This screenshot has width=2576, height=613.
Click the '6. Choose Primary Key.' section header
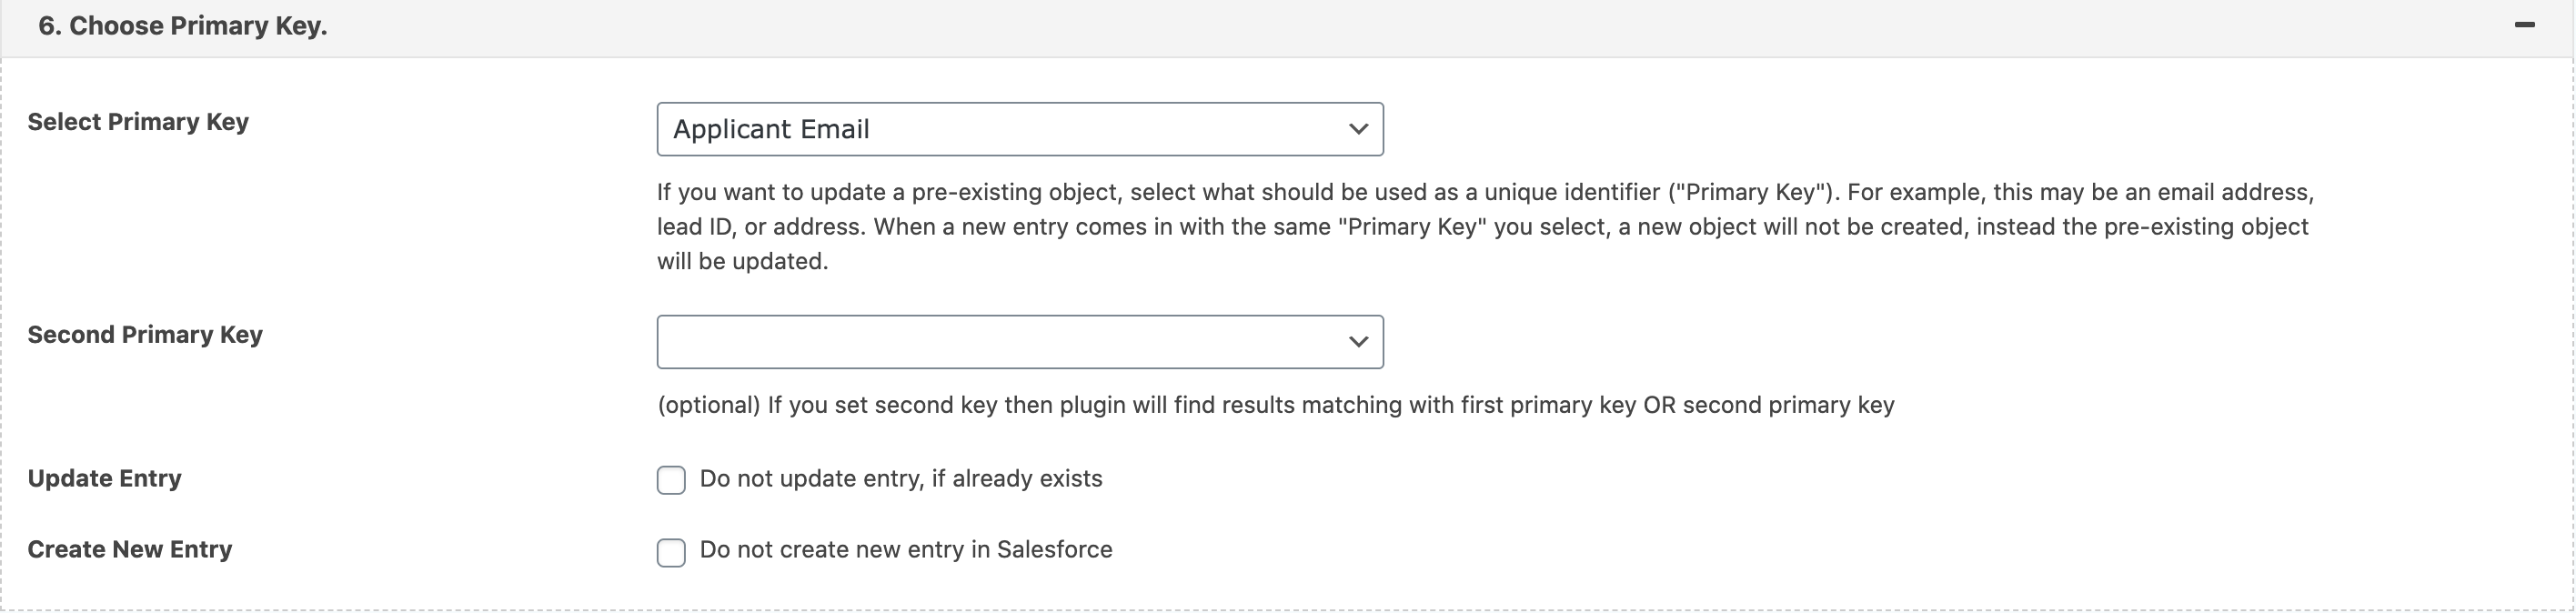point(183,26)
